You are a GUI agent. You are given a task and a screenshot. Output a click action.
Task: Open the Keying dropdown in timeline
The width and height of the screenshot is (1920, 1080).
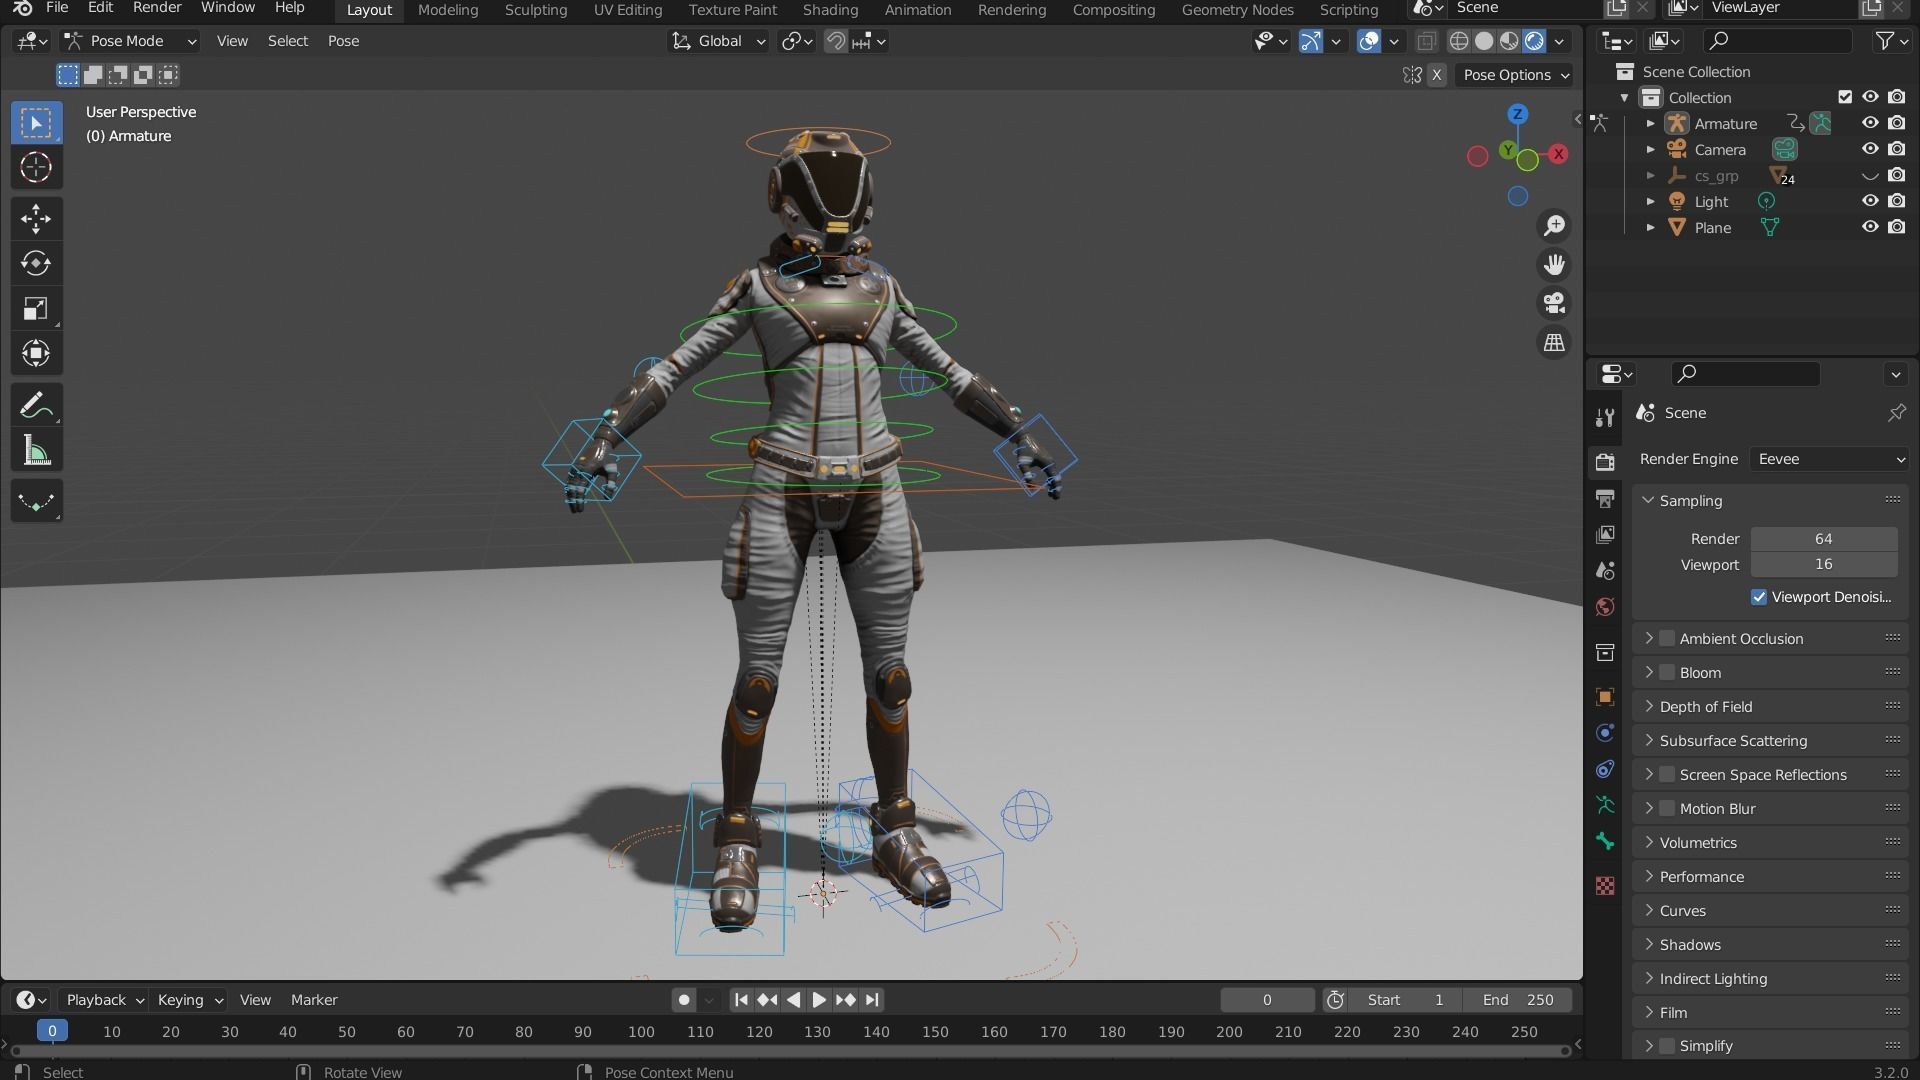(189, 1000)
